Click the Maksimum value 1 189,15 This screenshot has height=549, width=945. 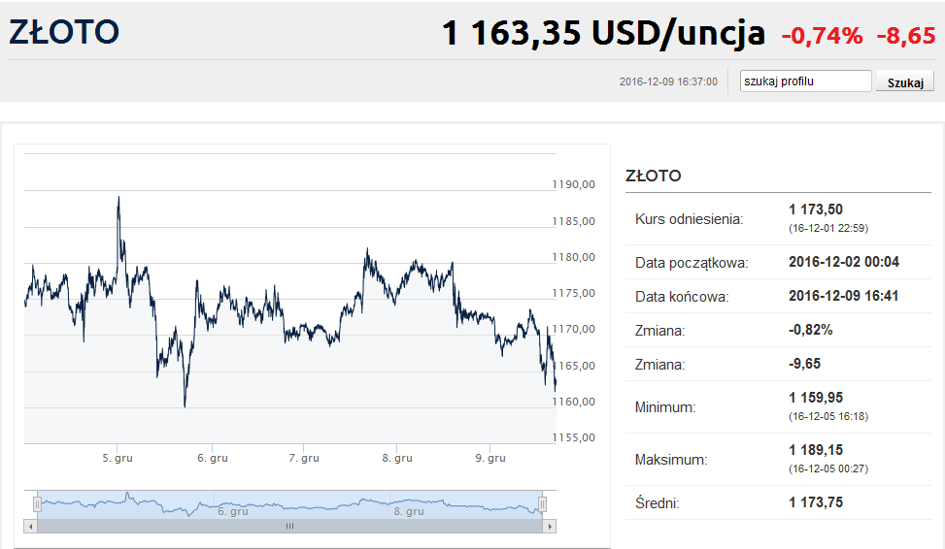click(x=816, y=450)
